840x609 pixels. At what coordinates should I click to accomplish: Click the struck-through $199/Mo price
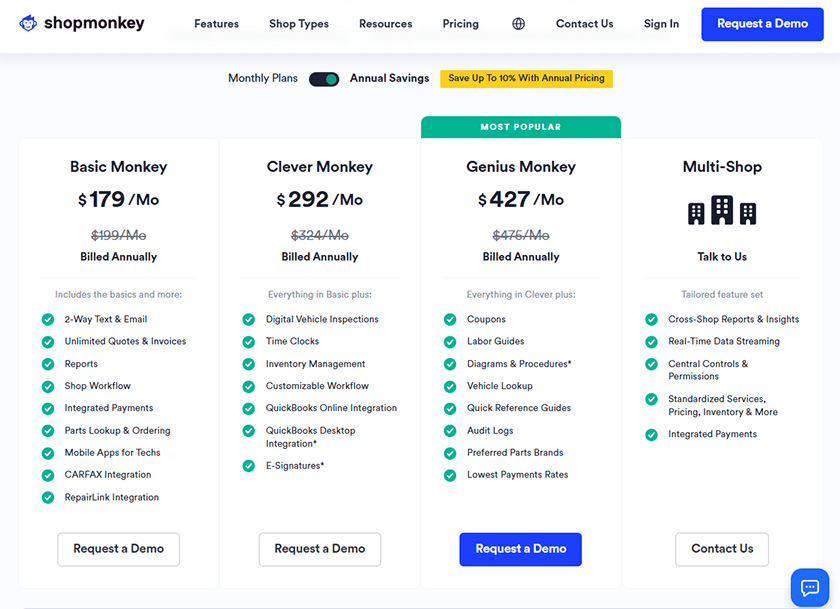pos(118,235)
